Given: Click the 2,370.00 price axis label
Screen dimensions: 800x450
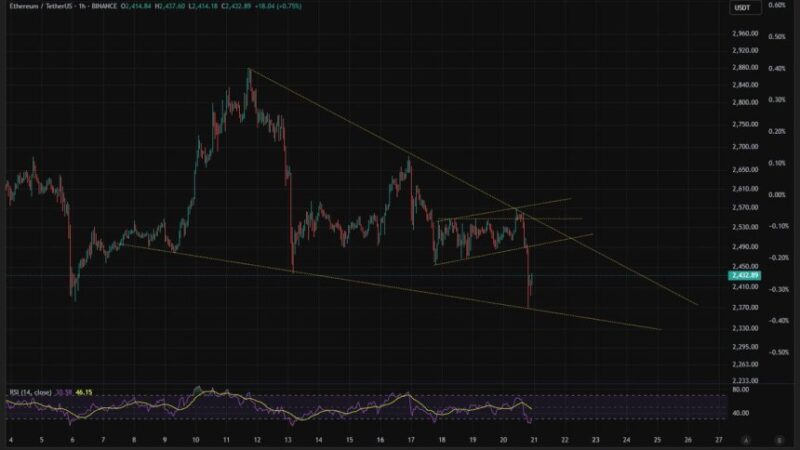Looking at the screenshot, I should (745, 308).
